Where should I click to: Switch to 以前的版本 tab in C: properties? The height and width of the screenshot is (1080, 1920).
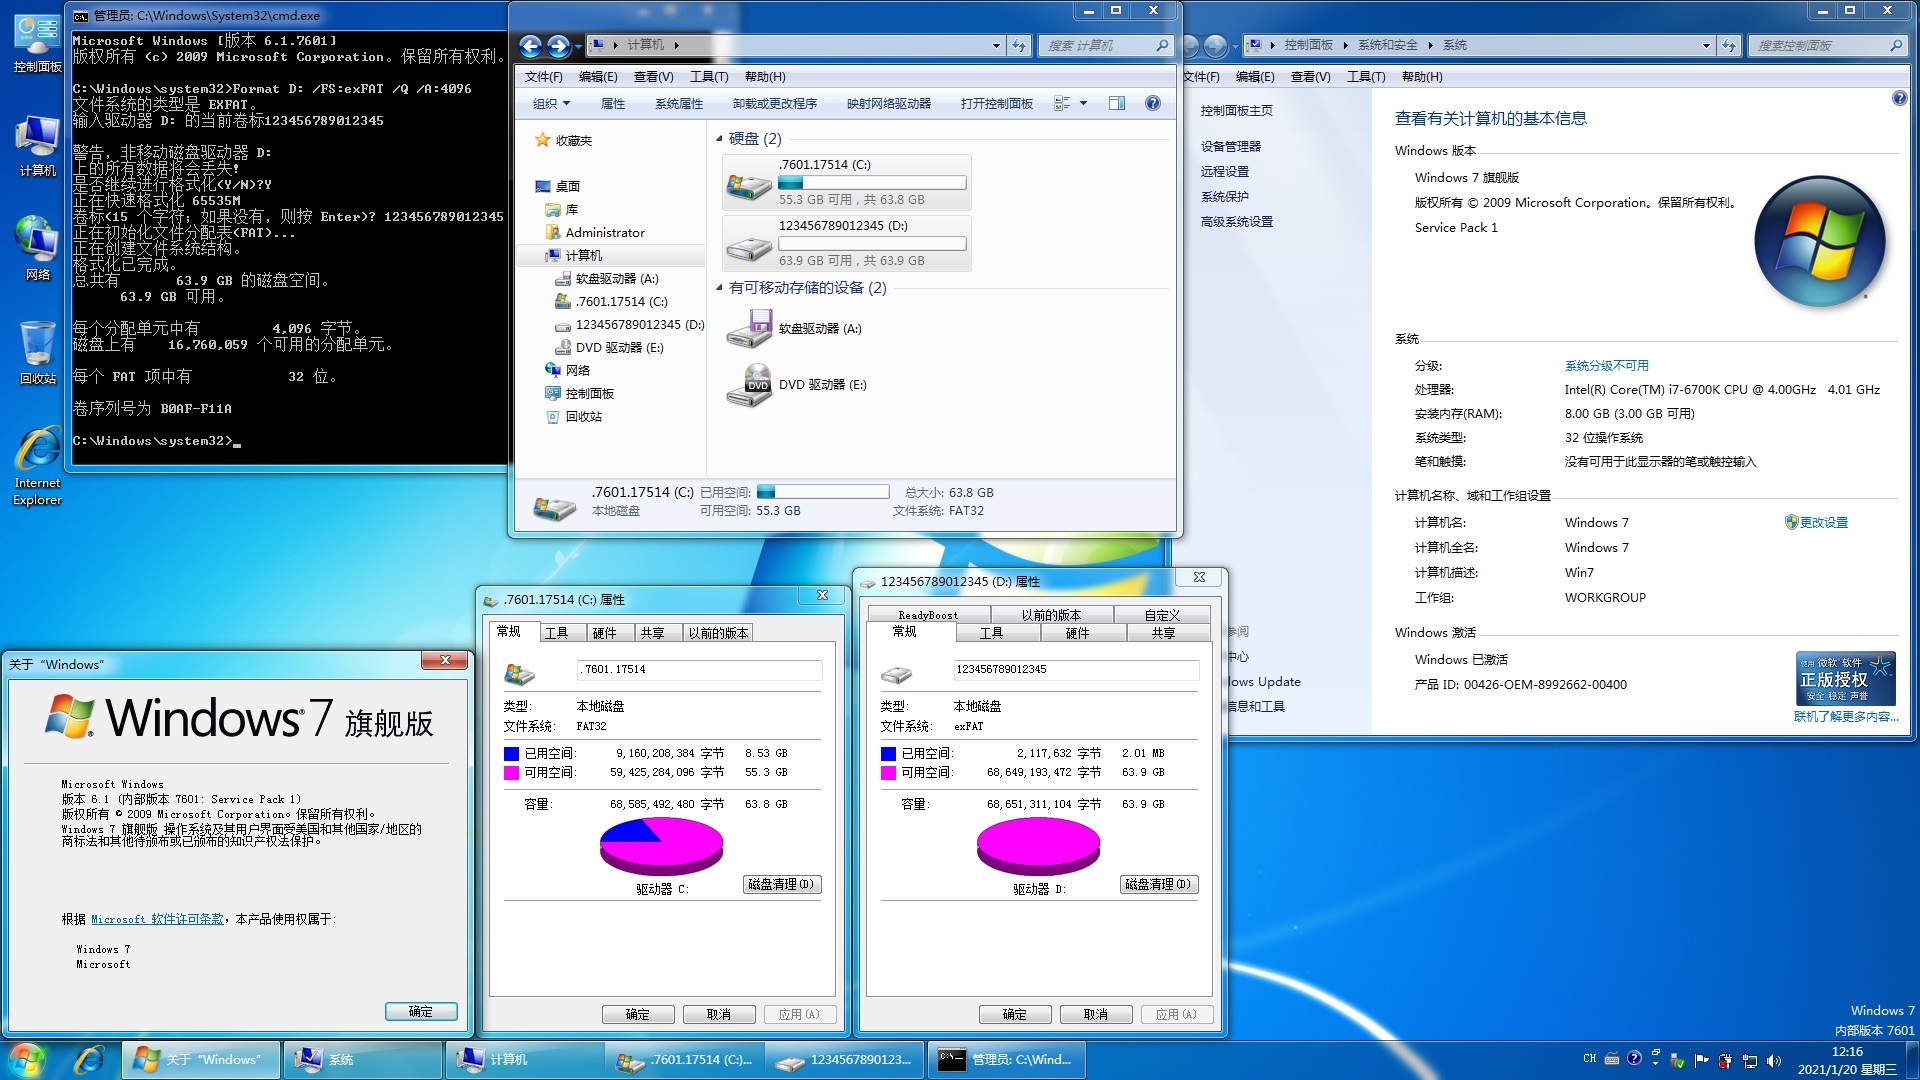(718, 633)
